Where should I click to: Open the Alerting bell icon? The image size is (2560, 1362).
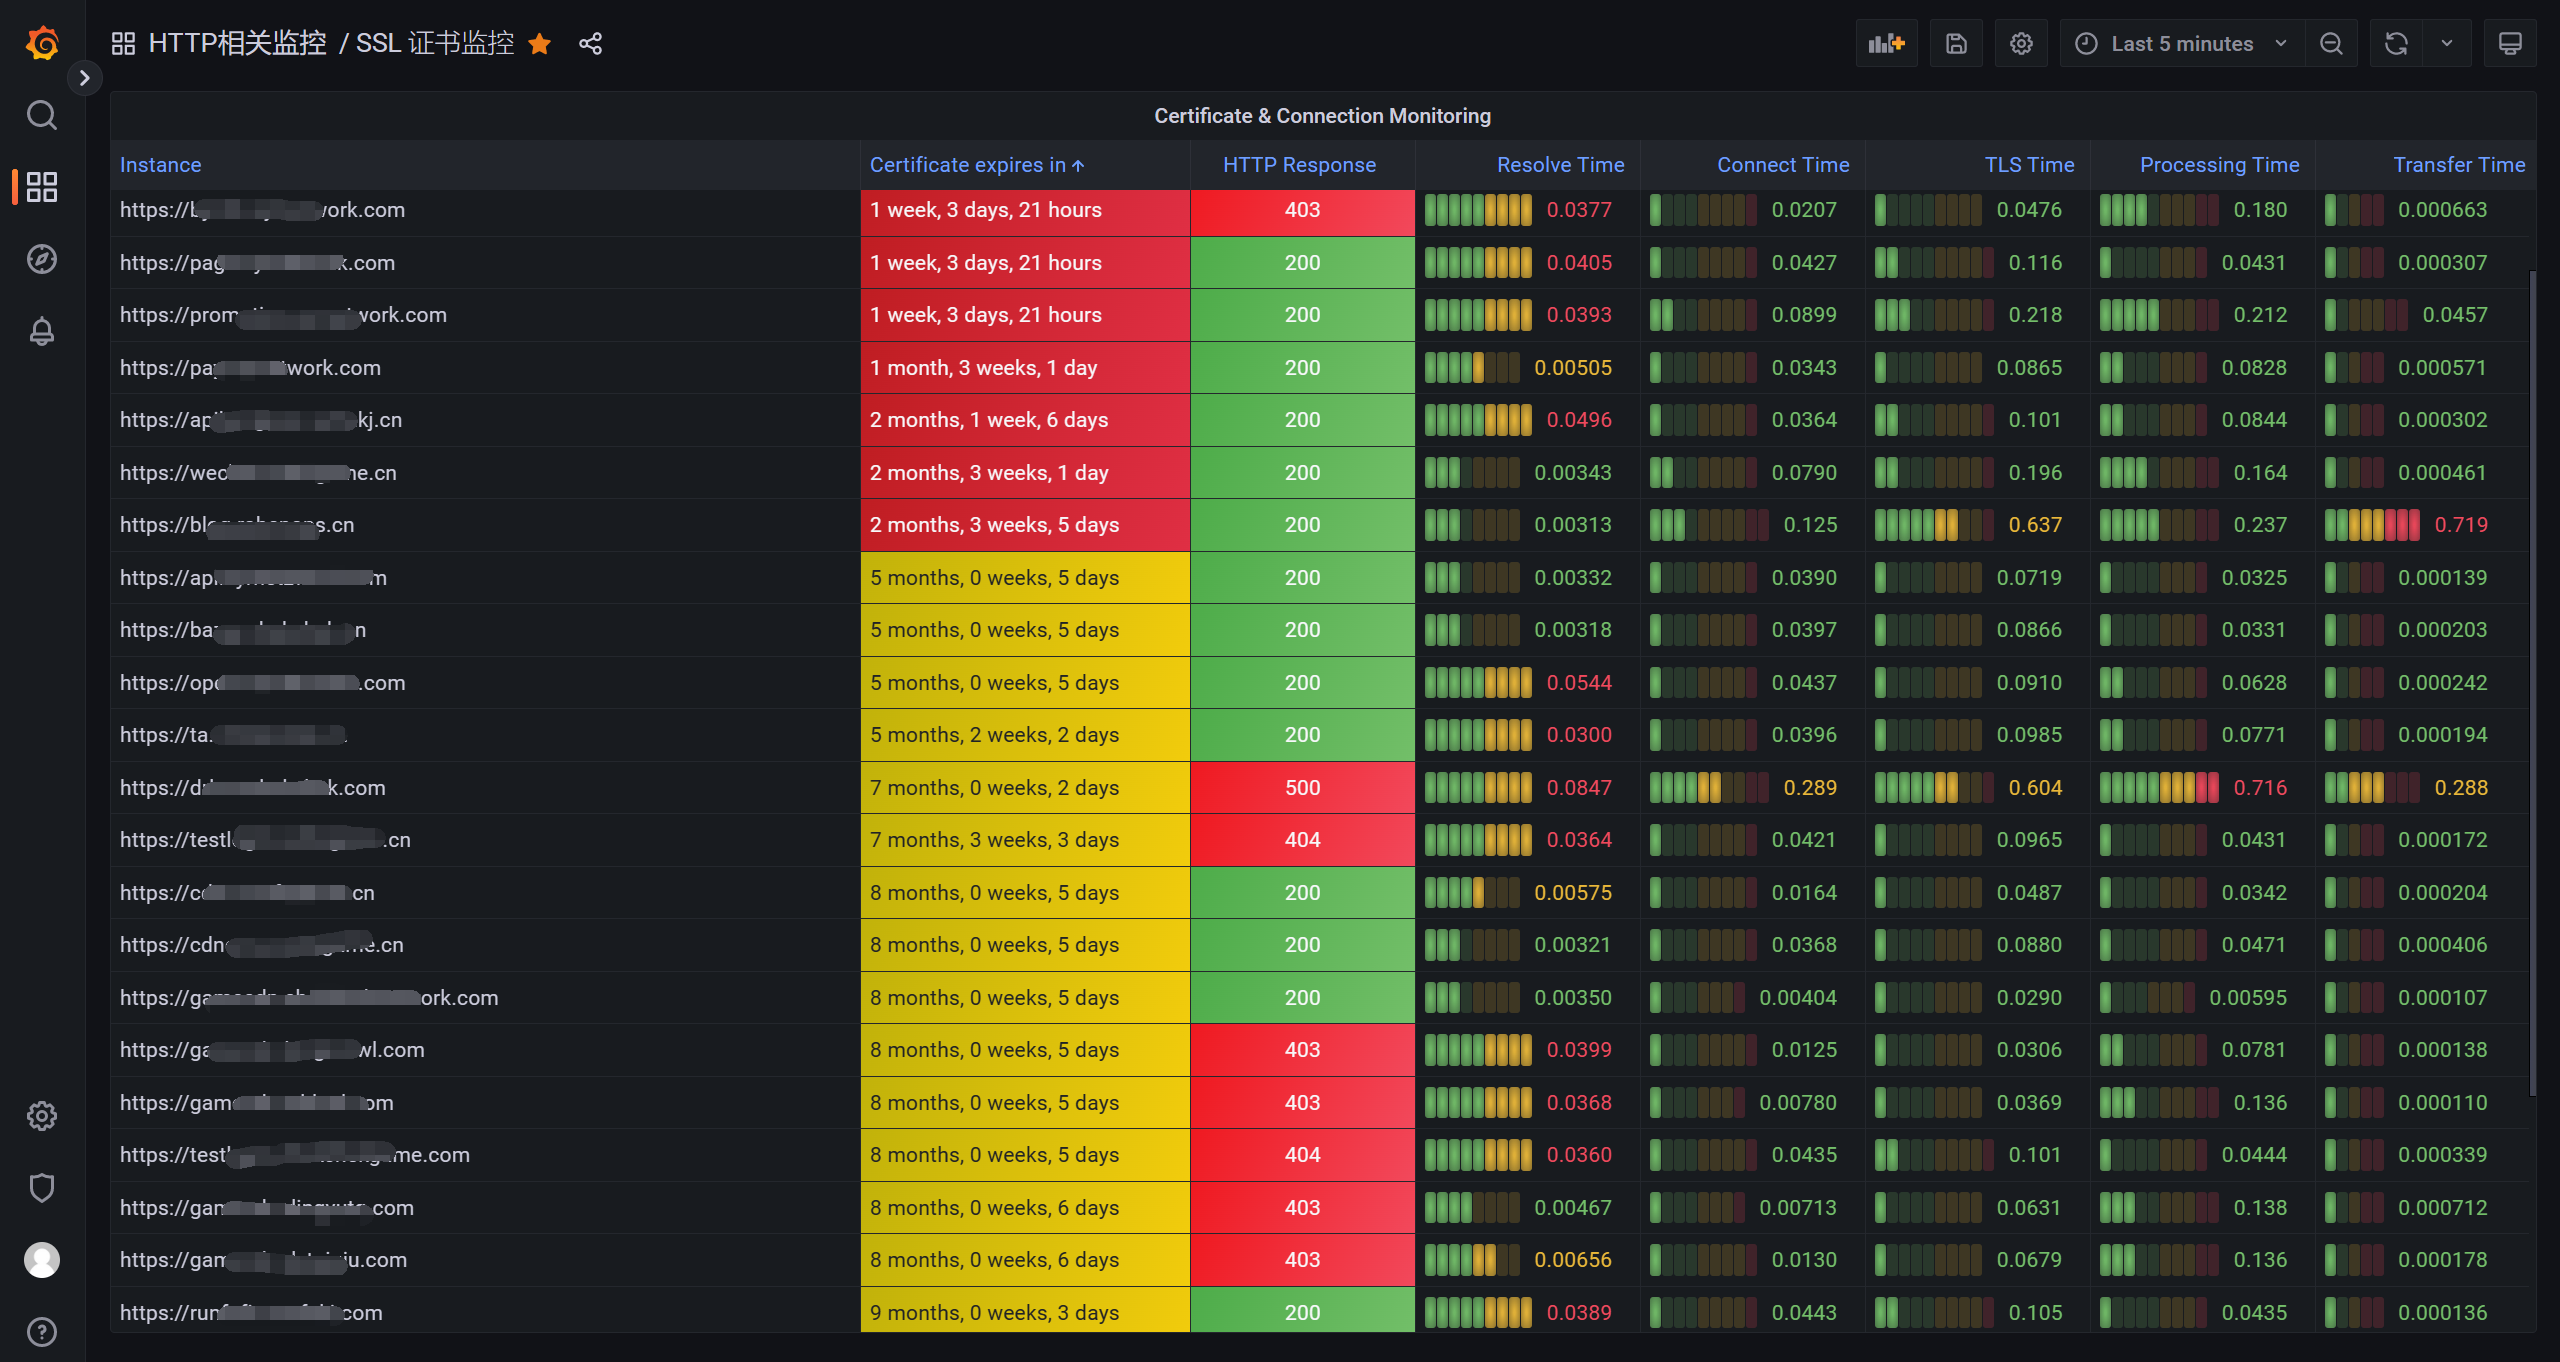pyautogui.click(x=42, y=331)
